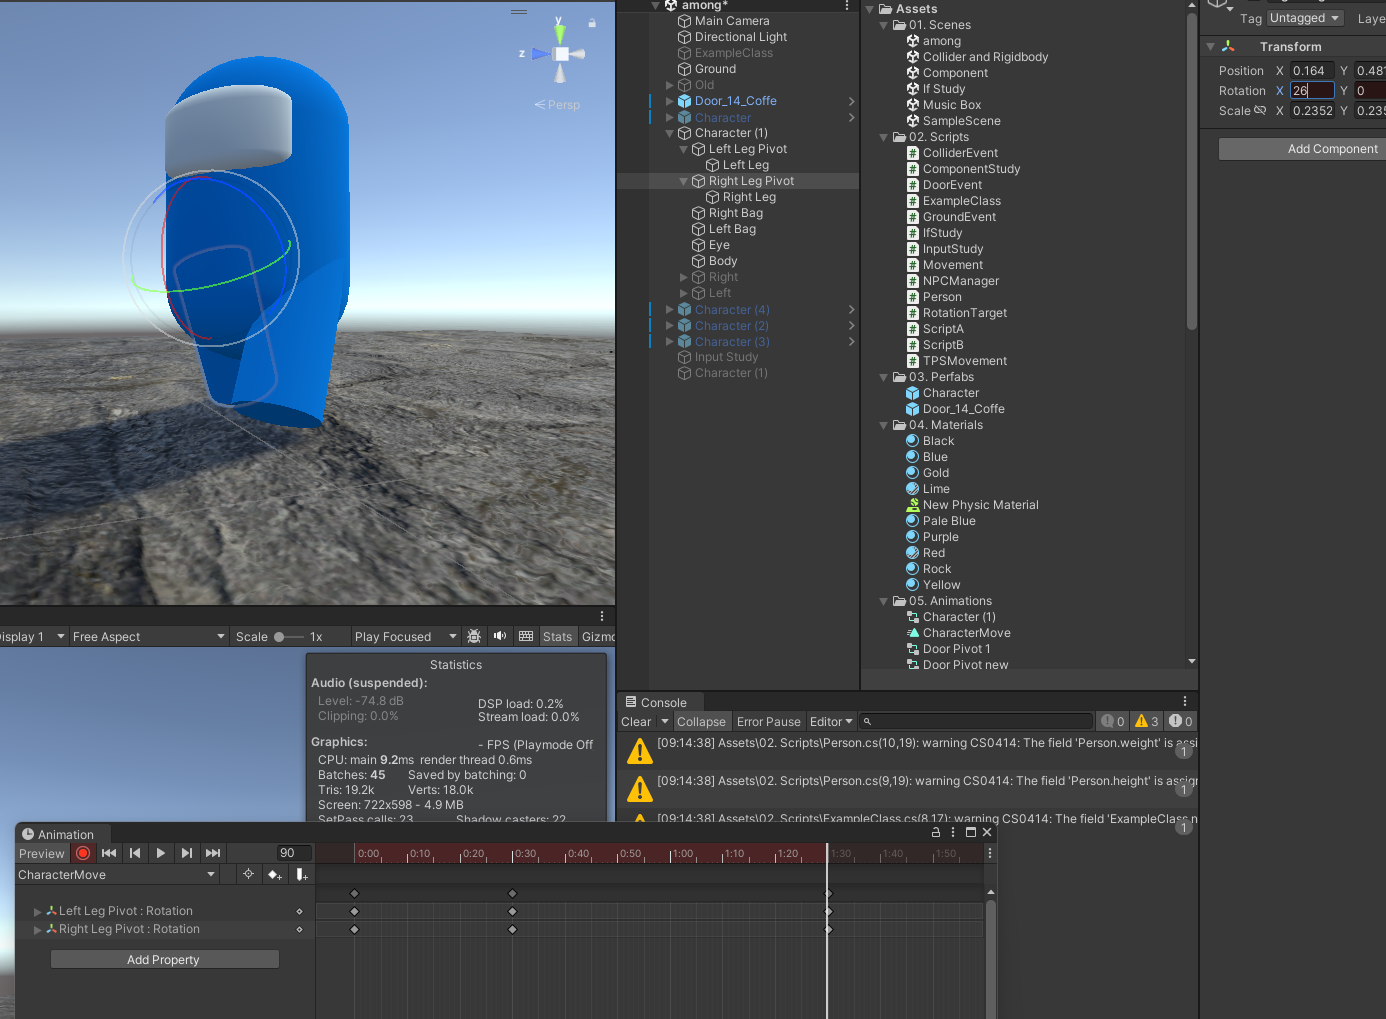
Task: Toggle the Console warning count filter
Action: (x=1146, y=721)
